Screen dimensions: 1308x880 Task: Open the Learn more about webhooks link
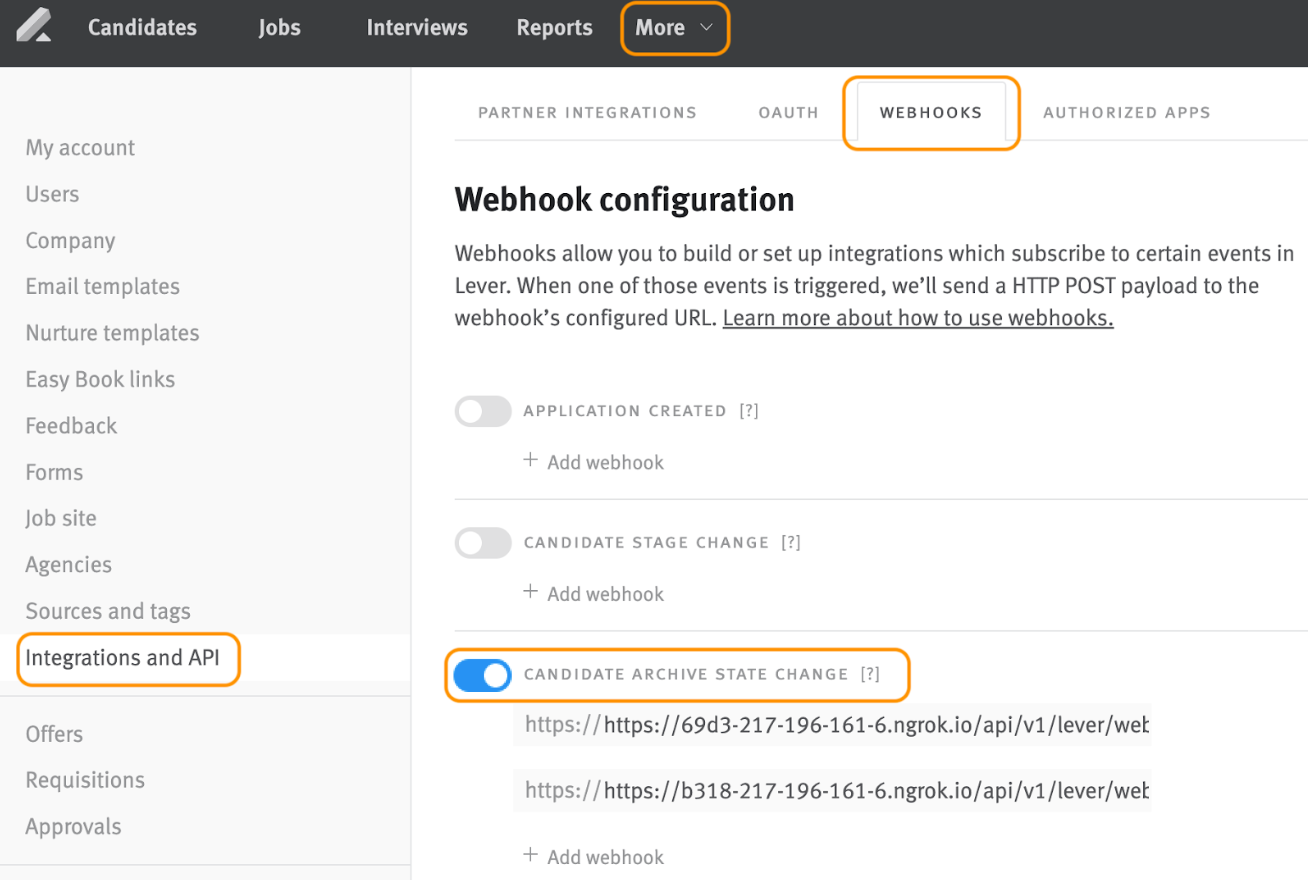[x=918, y=318]
